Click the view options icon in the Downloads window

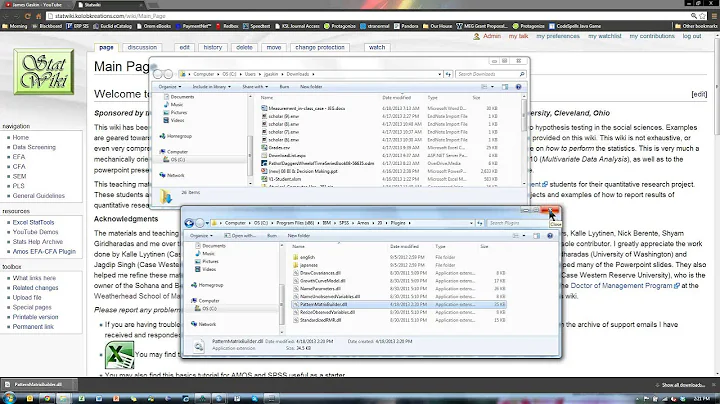click(x=484, y=87)
